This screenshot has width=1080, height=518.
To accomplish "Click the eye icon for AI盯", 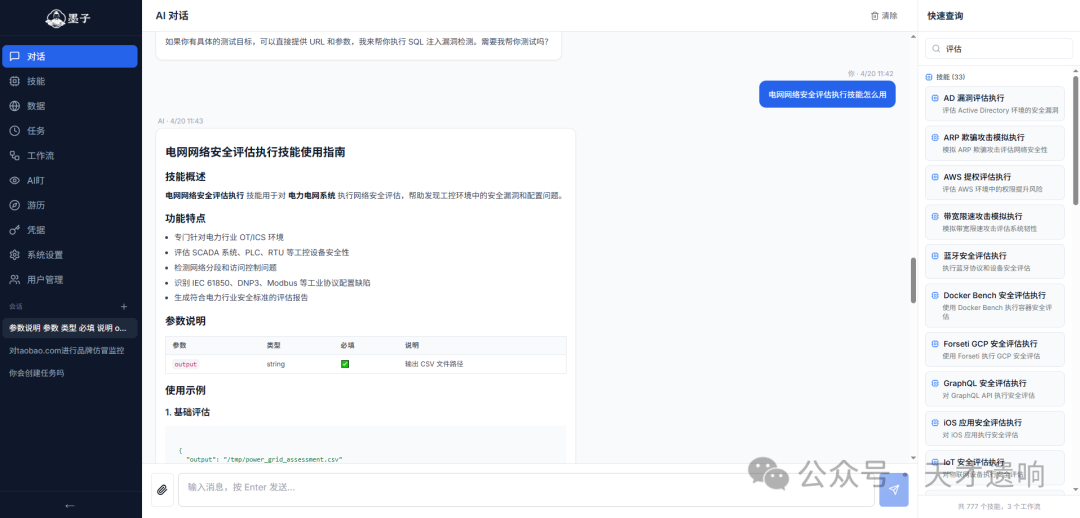I will pos(15,181).
